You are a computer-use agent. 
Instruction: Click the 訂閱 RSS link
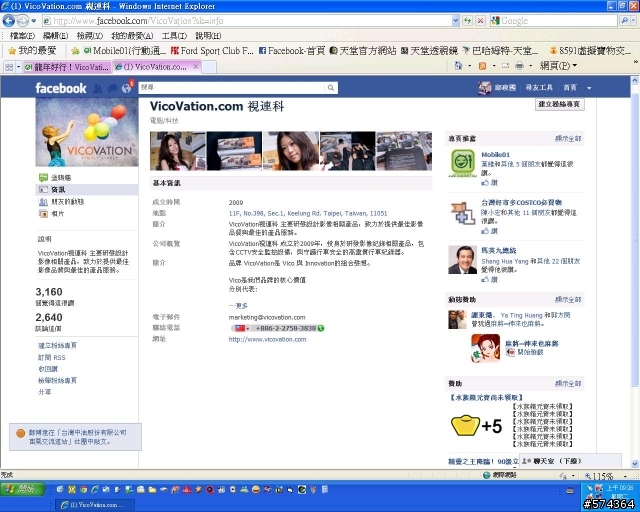51,357
